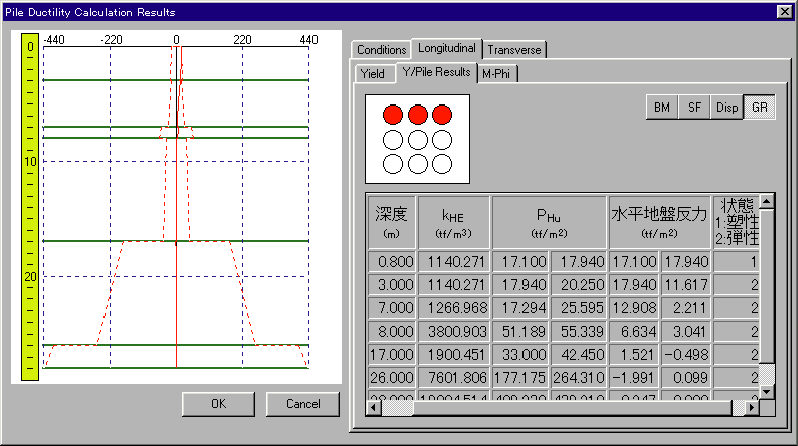The image size is (798, 446).
Task: Choose the middle-row right white pile circle
Action: pos(441,139)
